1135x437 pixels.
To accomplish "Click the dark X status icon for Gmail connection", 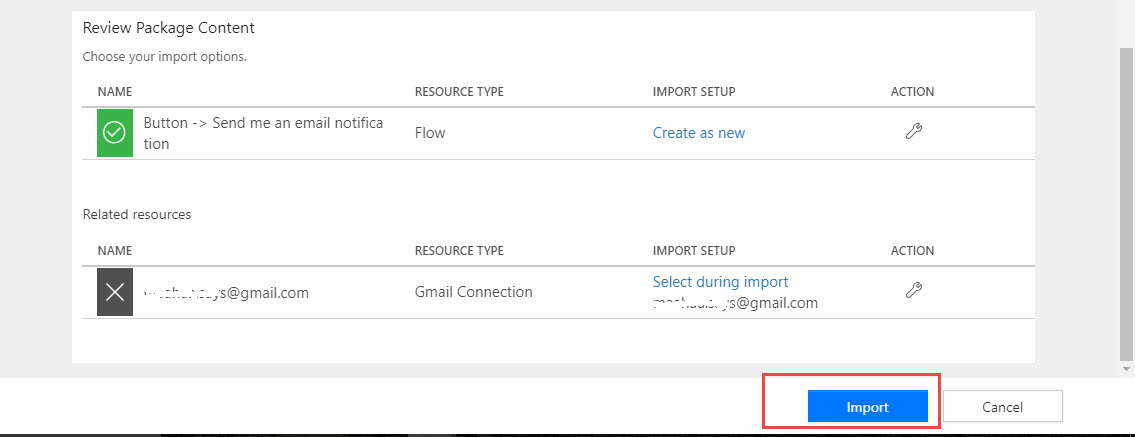I will pyautogui.click(x=115, y=292).
